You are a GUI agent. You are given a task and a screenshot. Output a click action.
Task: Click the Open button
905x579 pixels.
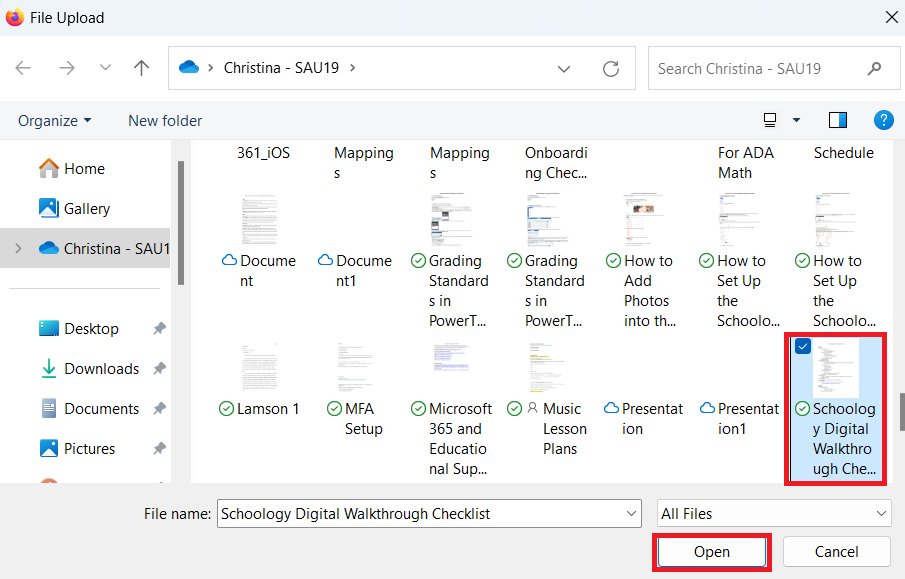(711, 552)
